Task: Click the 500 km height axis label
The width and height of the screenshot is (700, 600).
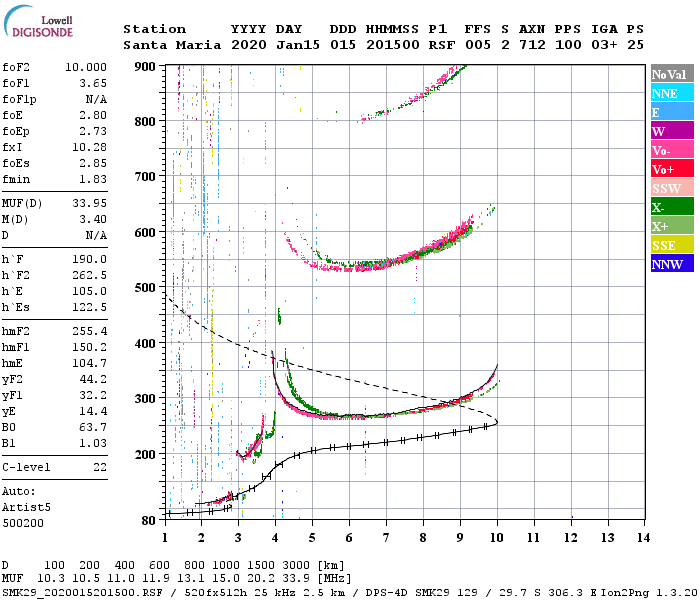Action: coord(145,288)
